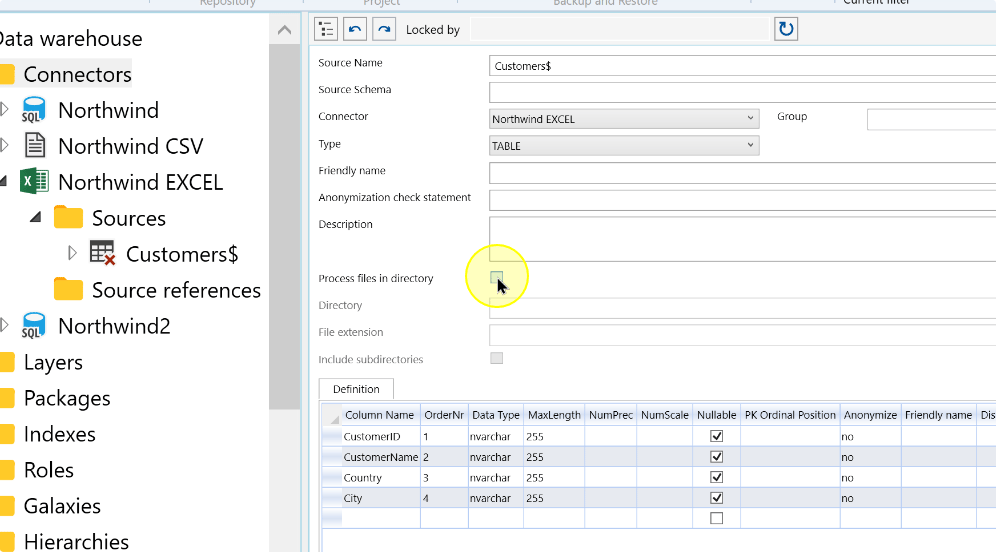Image resolution: width=996 pixels, height=552 pixels.
Task: Click the Anonymize 'no' cell for Country
Action: [870, 478]
